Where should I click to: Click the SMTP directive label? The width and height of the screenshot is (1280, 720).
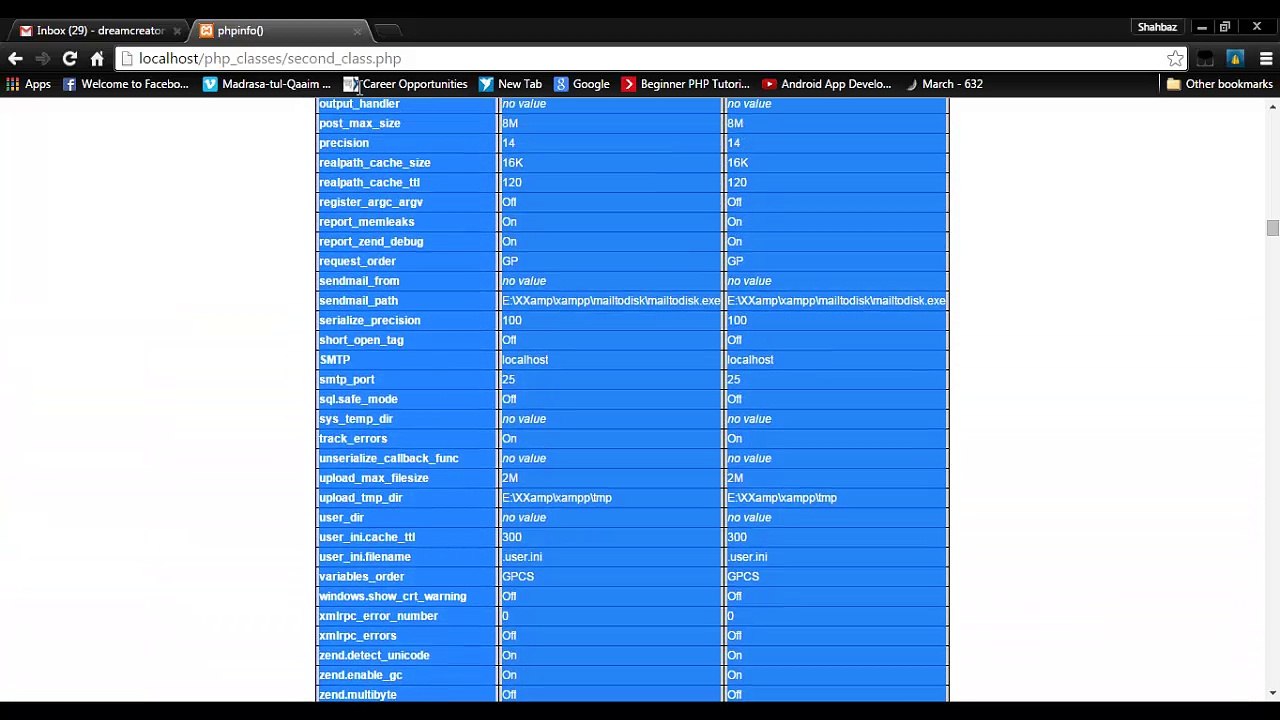tap(335, 360)
